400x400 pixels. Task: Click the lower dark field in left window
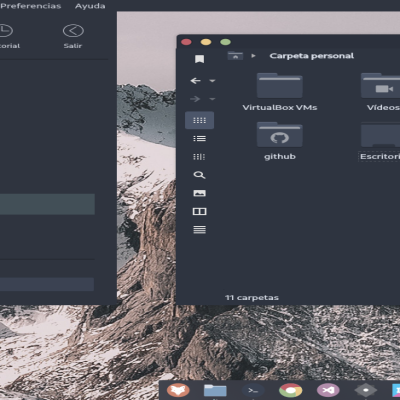coord(47,284)
